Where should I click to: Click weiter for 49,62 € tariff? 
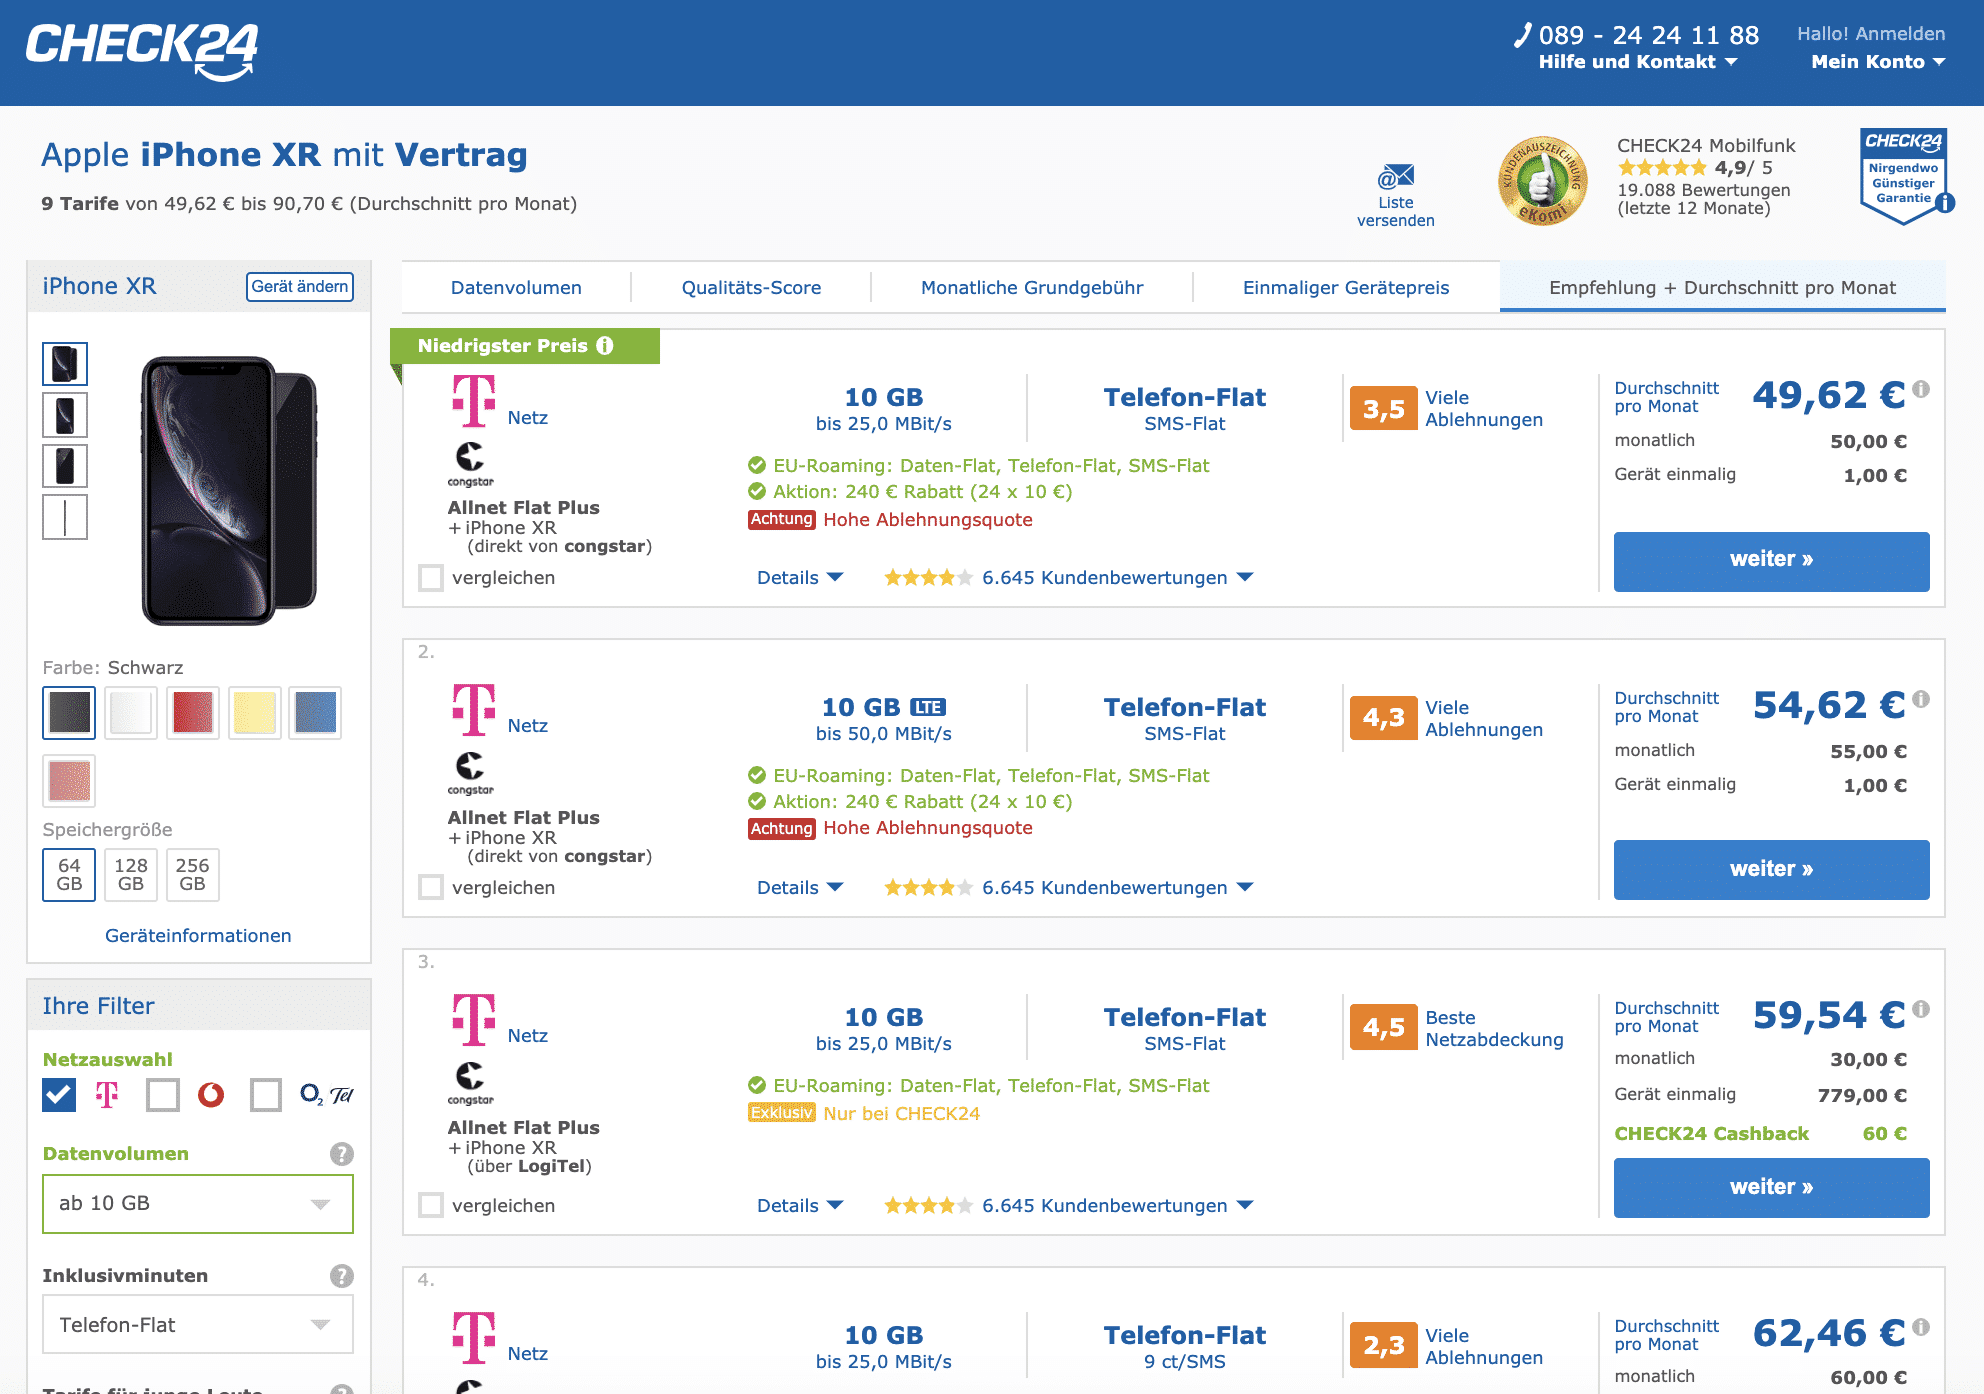pyautogui.click(x=1771, y=561)
